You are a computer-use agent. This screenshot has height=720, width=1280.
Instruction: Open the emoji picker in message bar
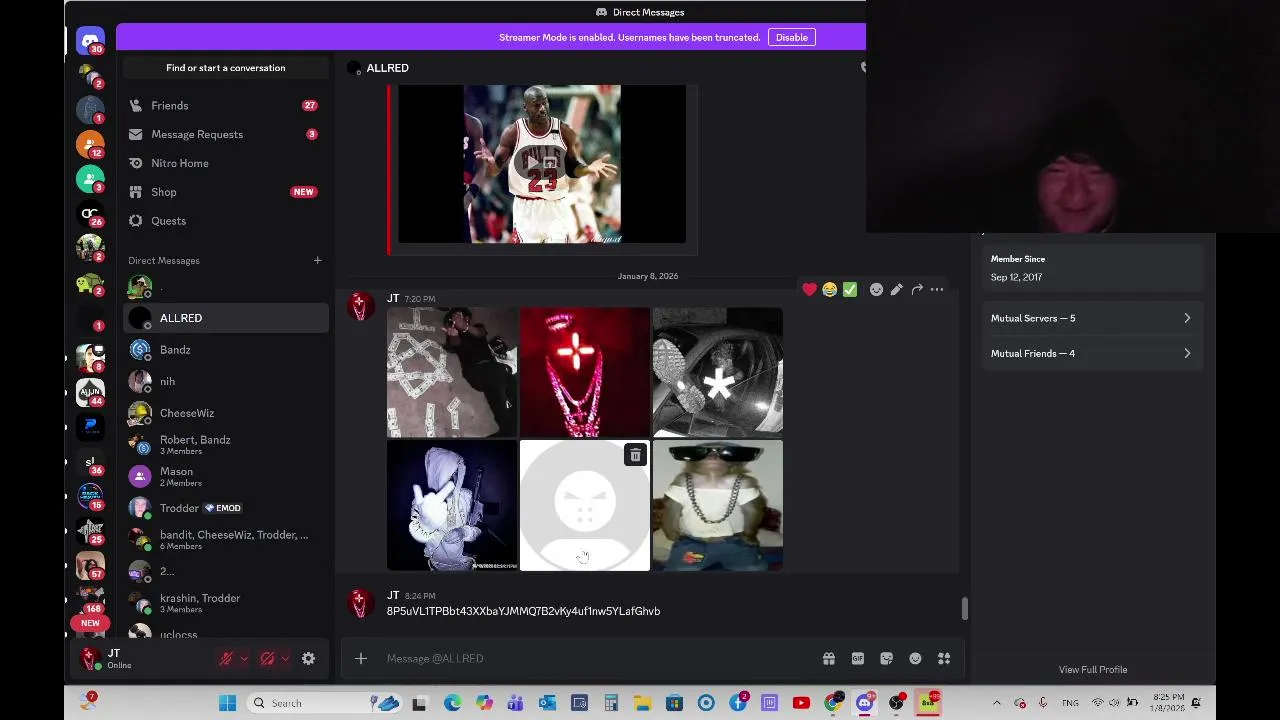pyautogui.click(x=915, y=658)
